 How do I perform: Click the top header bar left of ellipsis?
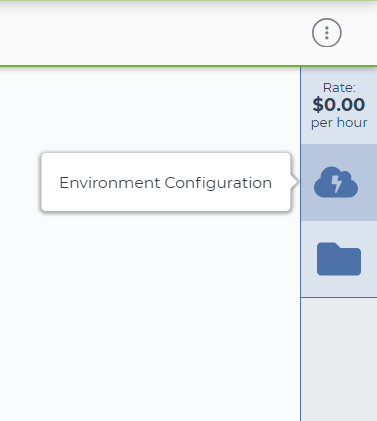(x=153, y=33)
